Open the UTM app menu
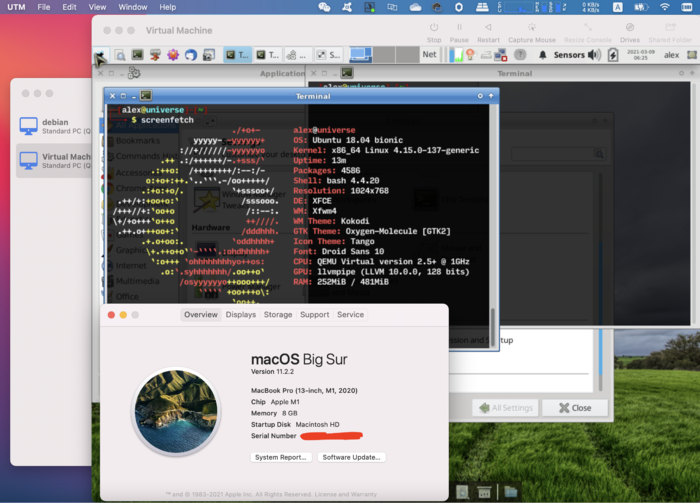This screenshot has height=503, width=700. point(17,7)
